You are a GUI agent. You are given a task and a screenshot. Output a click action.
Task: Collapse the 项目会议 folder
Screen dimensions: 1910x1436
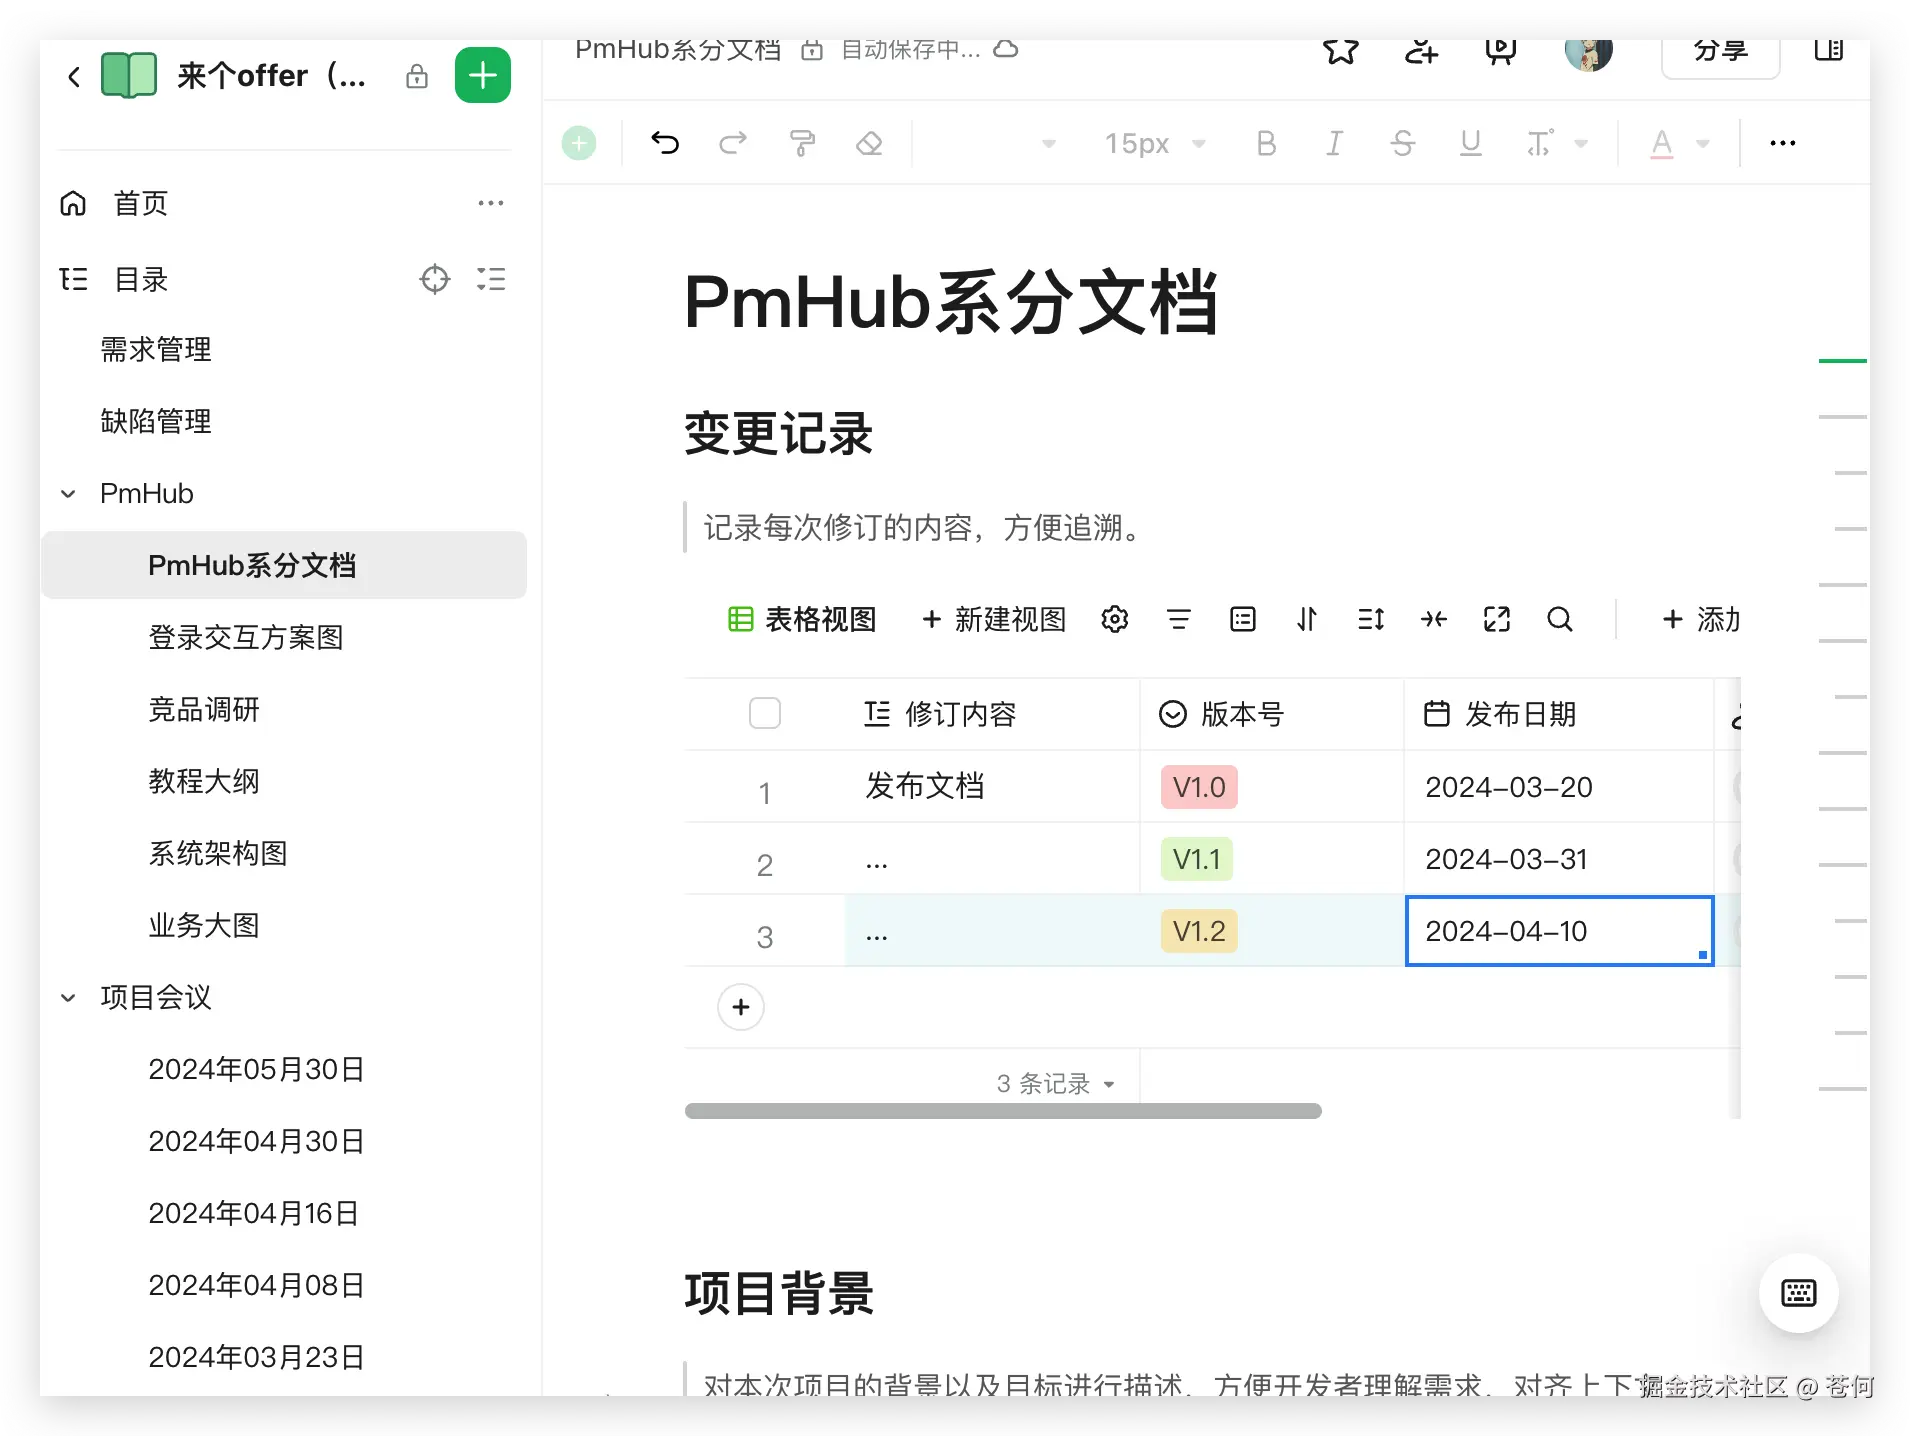(68, 997)
